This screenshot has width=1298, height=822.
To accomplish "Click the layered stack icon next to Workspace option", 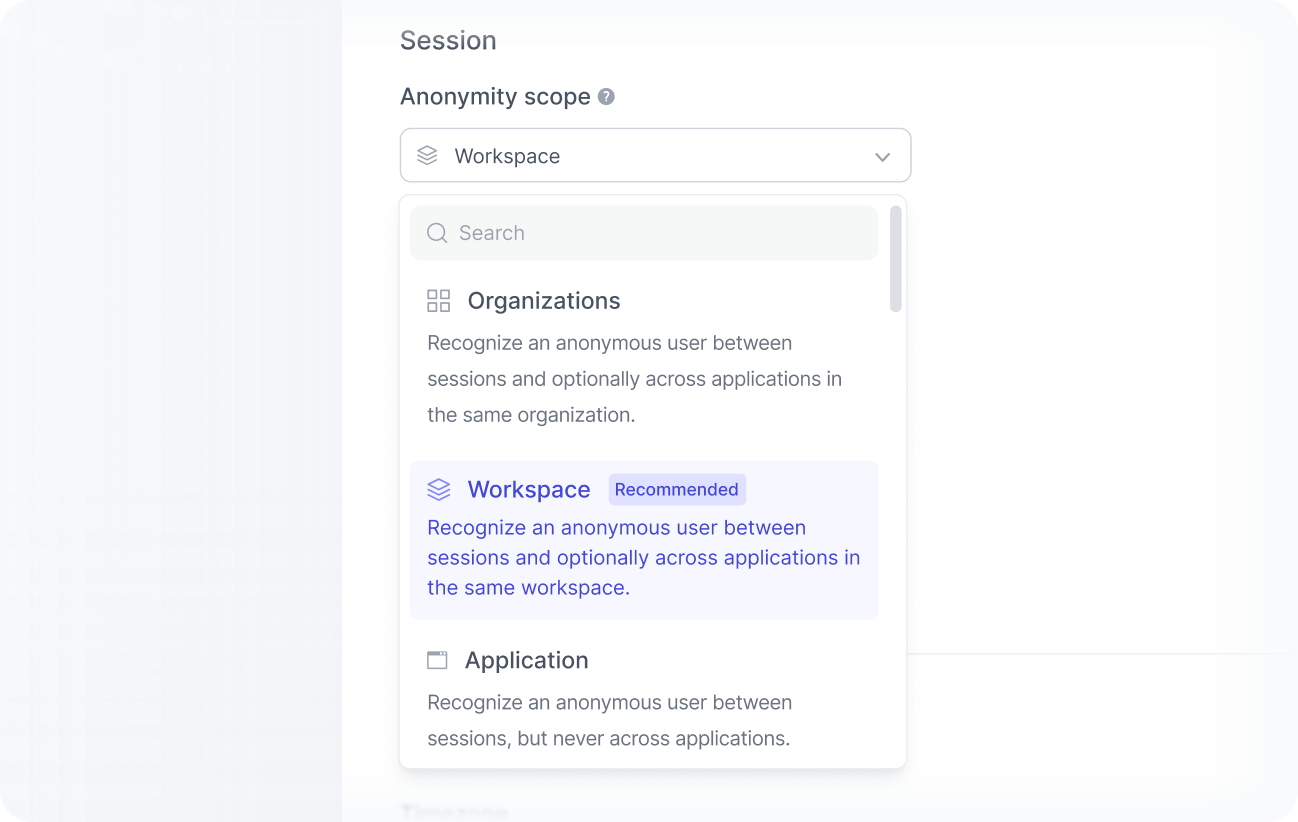I will (439, 489).
